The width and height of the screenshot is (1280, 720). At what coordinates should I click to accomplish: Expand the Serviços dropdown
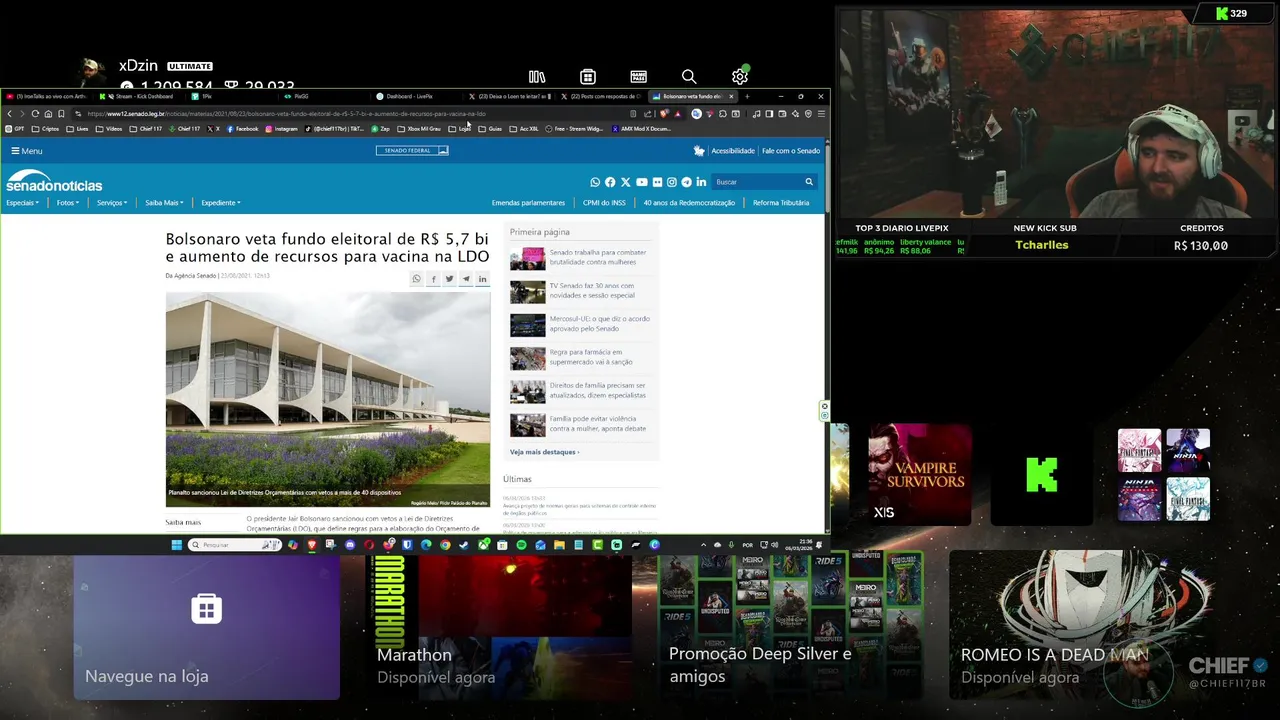[x=112, y=203]
